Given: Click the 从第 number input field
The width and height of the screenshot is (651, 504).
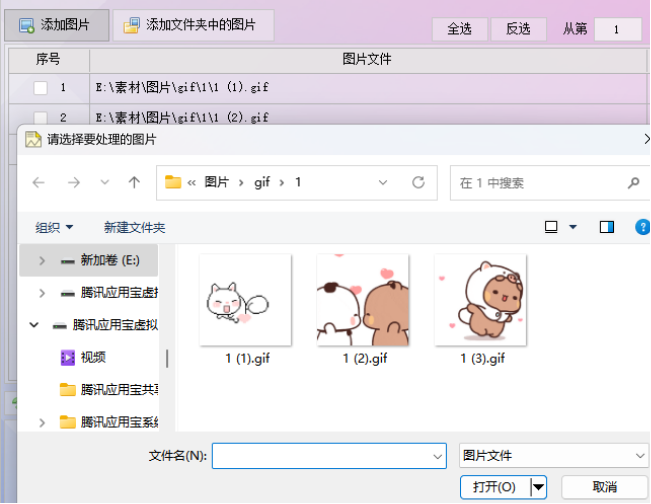Looking at the screenshot, I should coord(617,29).
